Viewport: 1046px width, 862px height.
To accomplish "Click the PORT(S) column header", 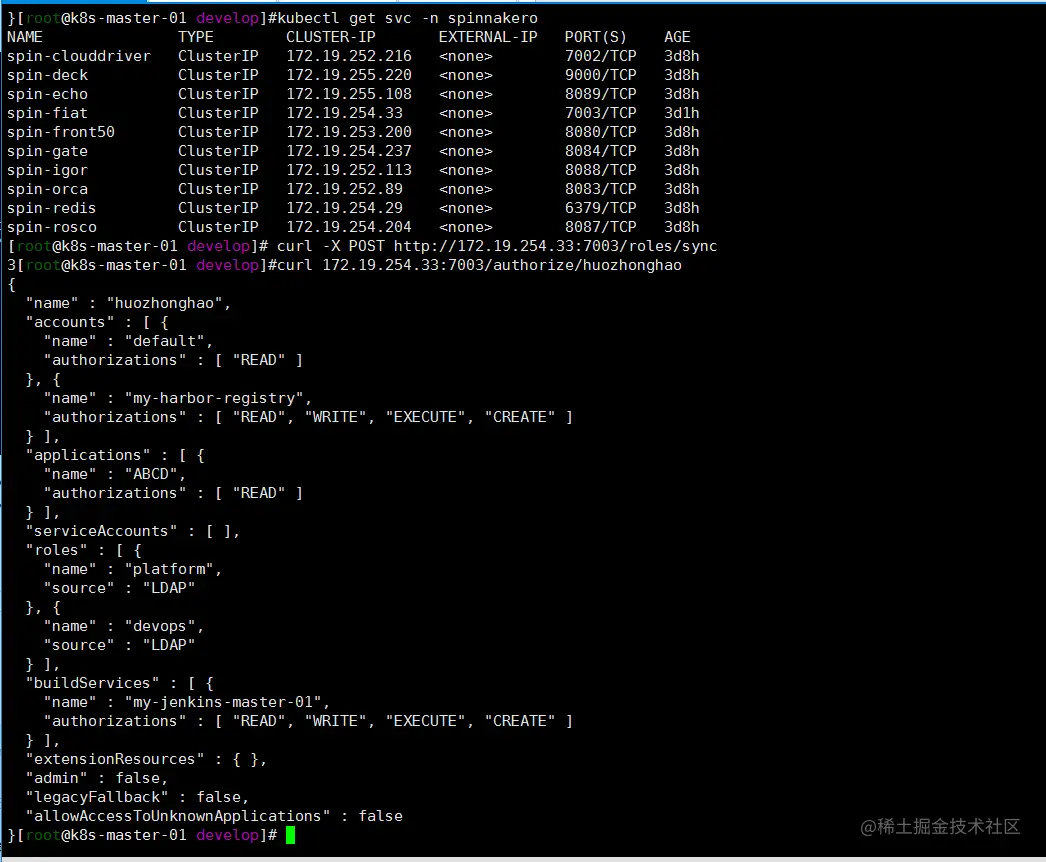I will pos(596,37).
